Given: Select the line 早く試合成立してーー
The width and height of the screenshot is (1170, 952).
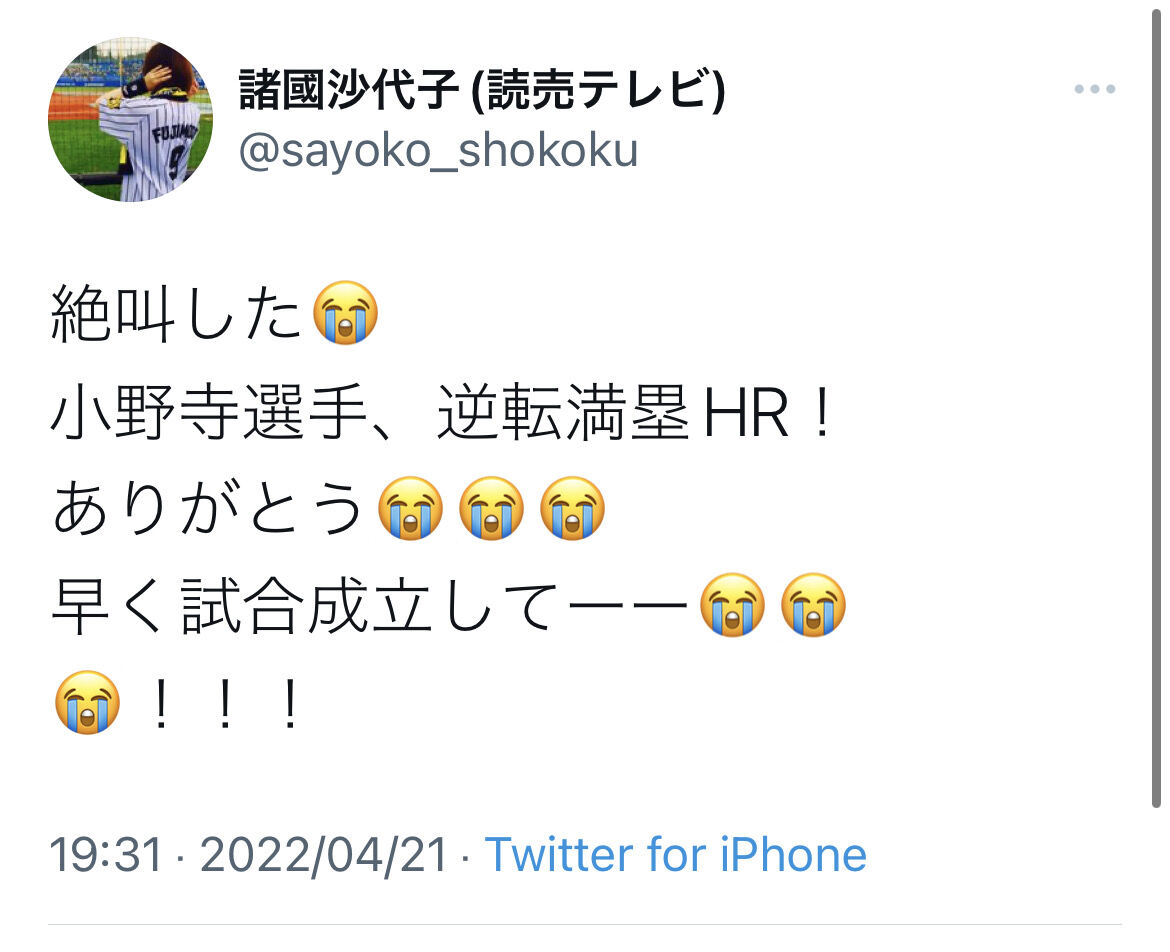Looking at the screenshot, I should 370,606.
